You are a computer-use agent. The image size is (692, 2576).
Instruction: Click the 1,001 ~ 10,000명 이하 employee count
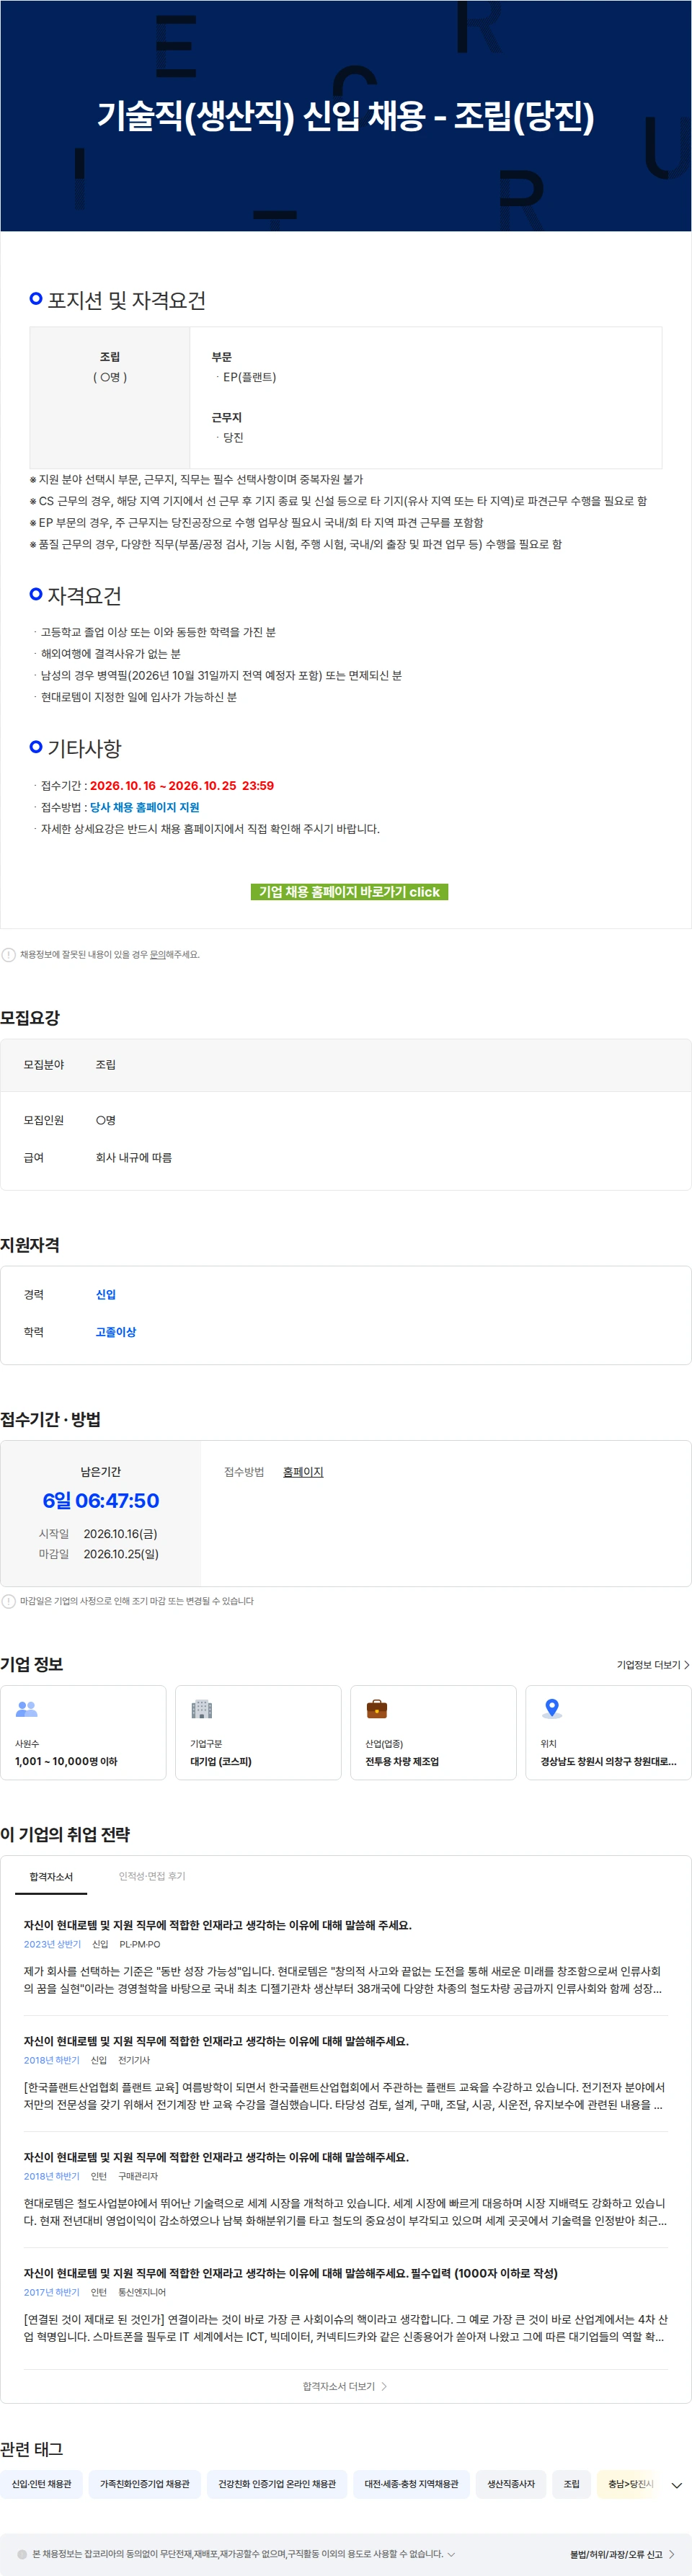(66, 1762)
